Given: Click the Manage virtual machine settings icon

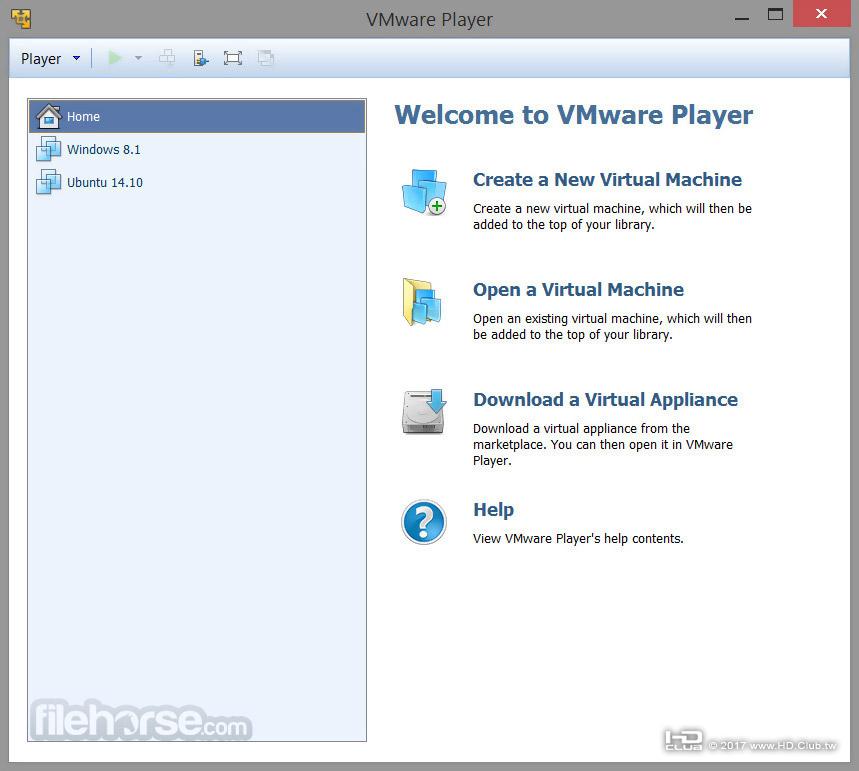Looking at the screenshot, I should pyautogui.click(x=201, y=58).
